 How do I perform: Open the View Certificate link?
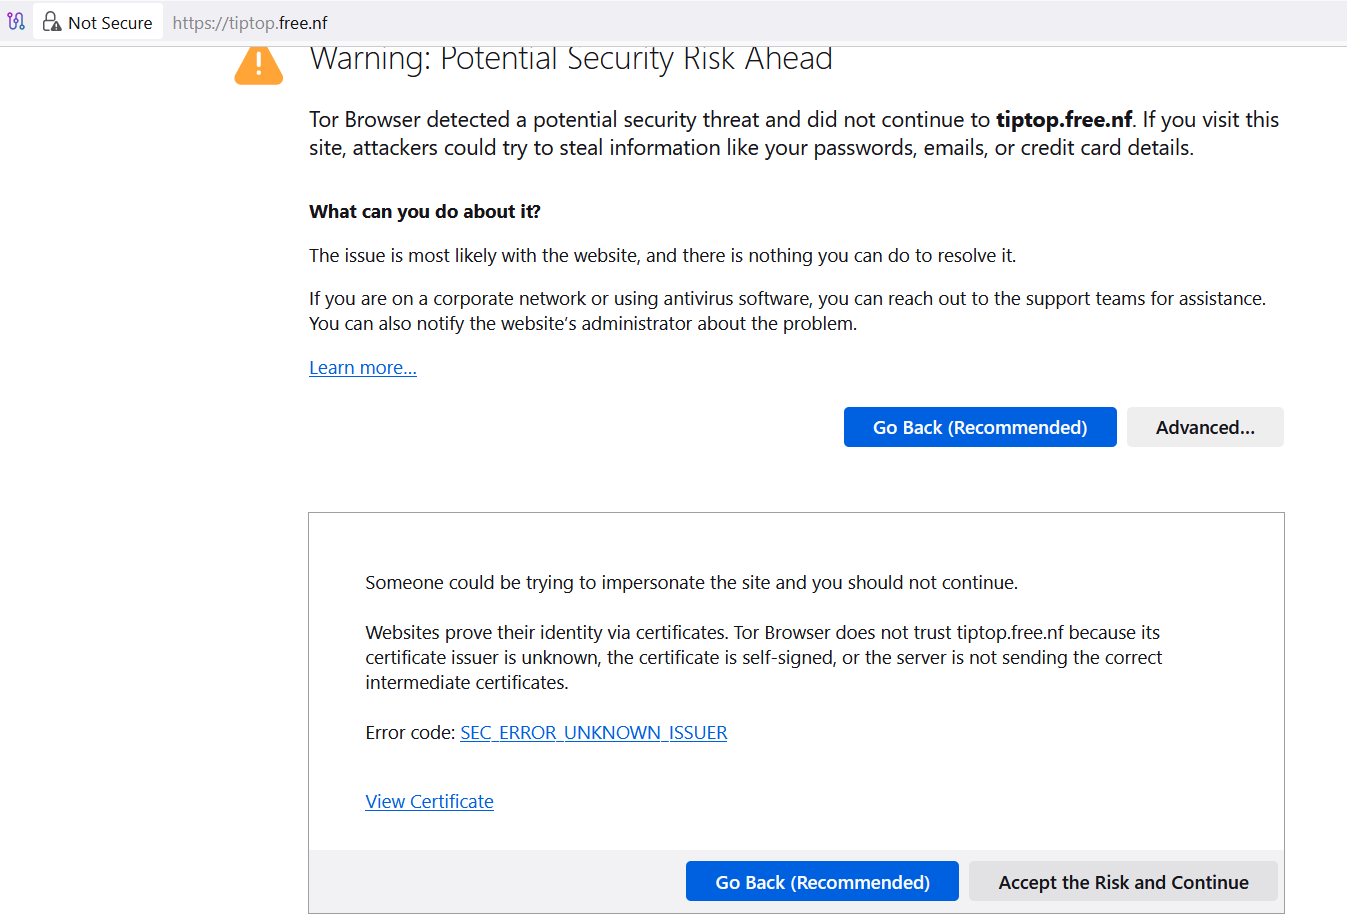[x=429, y=802]
